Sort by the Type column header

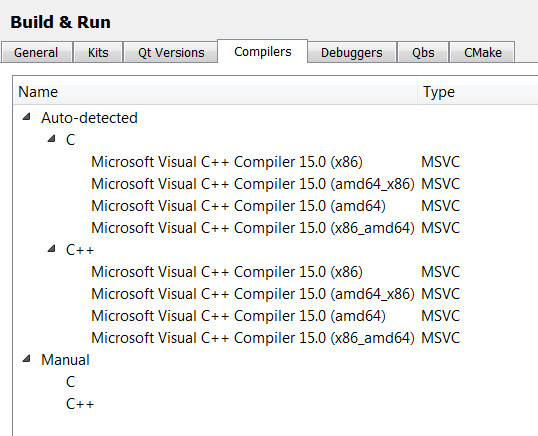pos(478,92)
